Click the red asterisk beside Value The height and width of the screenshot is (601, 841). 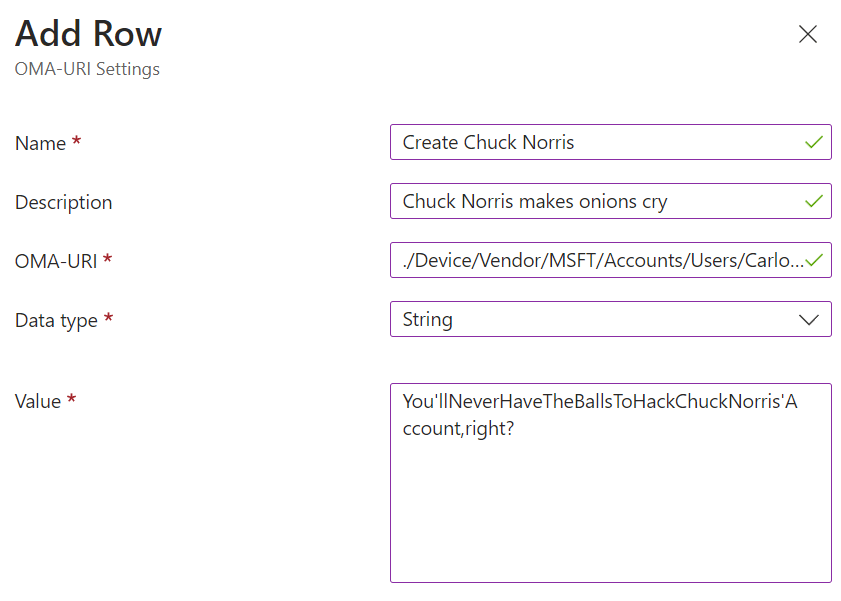tap(71, 400)
